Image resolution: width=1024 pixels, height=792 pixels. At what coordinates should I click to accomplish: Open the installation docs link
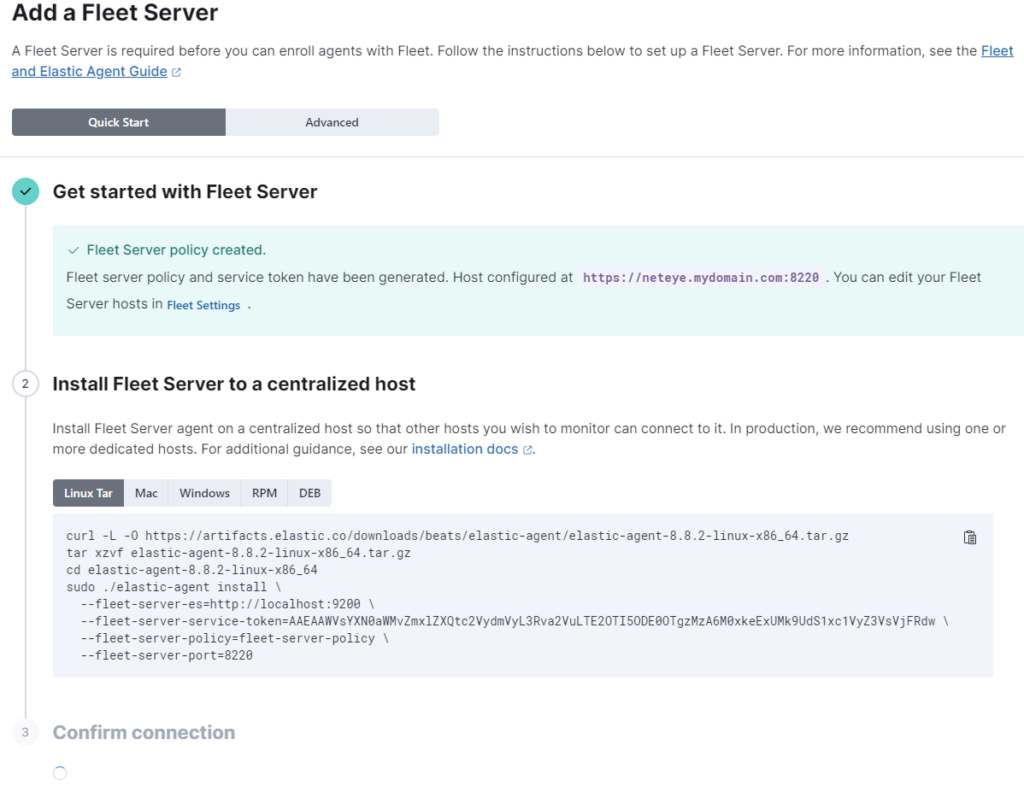464,449
